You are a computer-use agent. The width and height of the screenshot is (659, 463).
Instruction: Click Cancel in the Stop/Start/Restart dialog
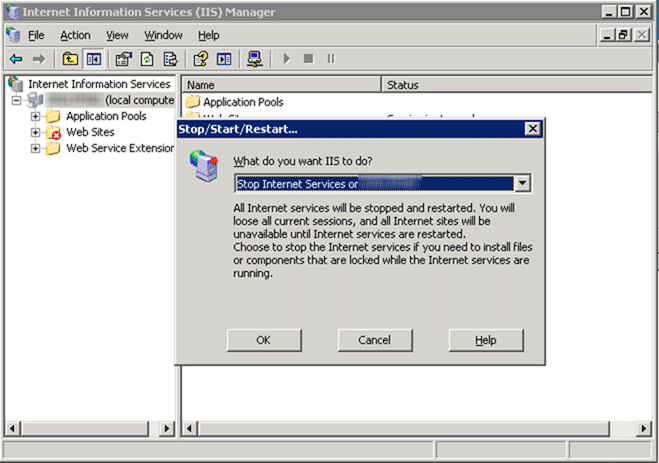click(375, 340)
